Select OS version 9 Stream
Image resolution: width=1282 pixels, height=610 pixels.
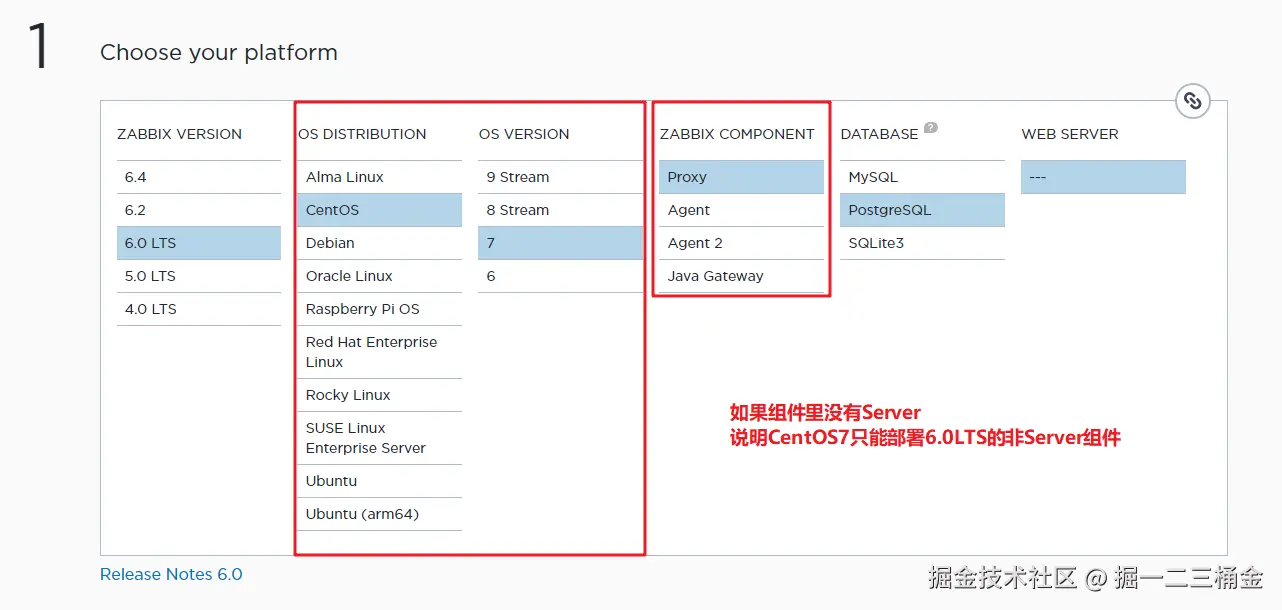click(561, 177)
